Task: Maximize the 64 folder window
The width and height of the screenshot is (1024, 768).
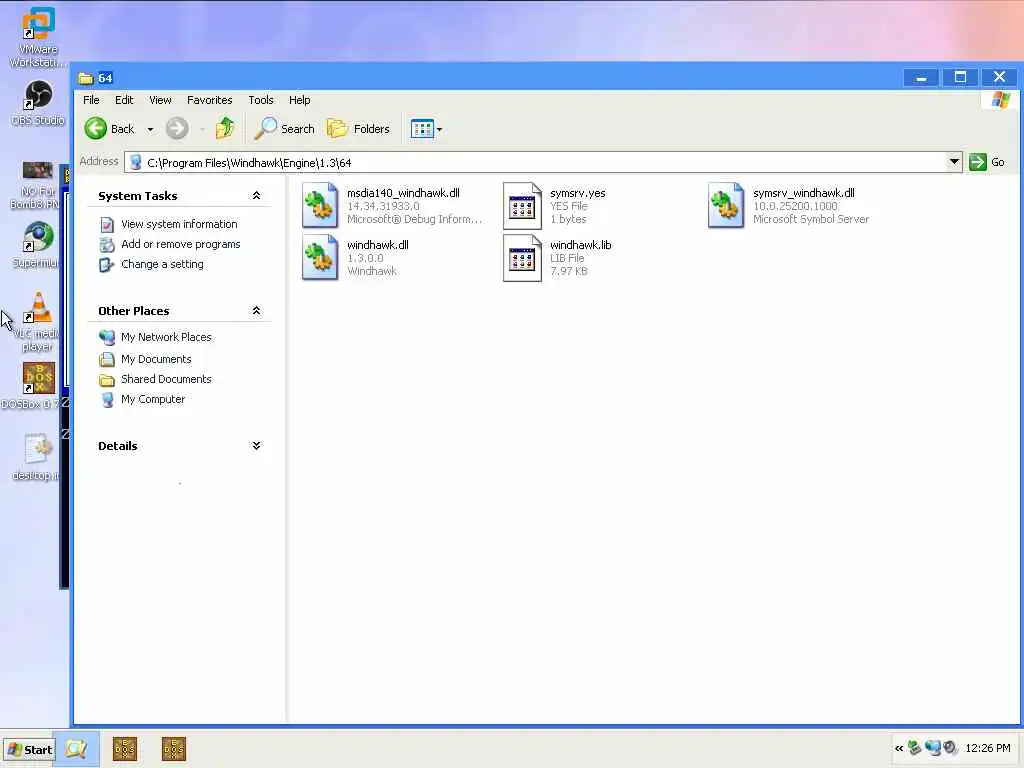Action: click(x=960, y=78)
